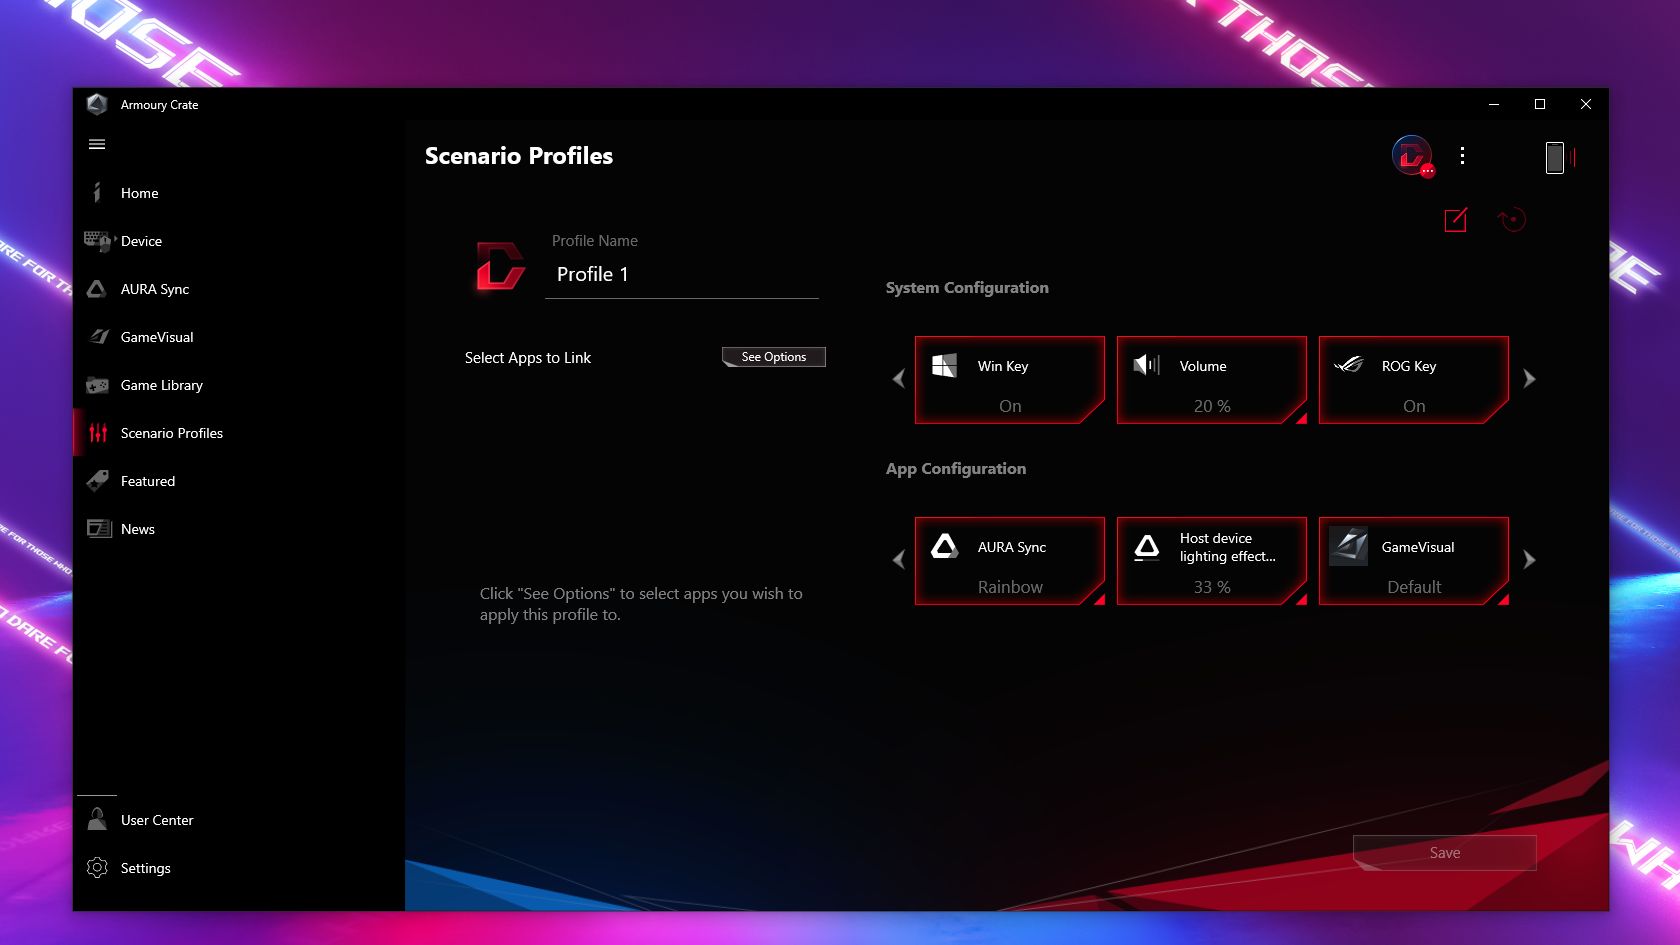Click the App Configuration heading
The height and width of the screenshot is (945, 1680).
tap(956, 469)
